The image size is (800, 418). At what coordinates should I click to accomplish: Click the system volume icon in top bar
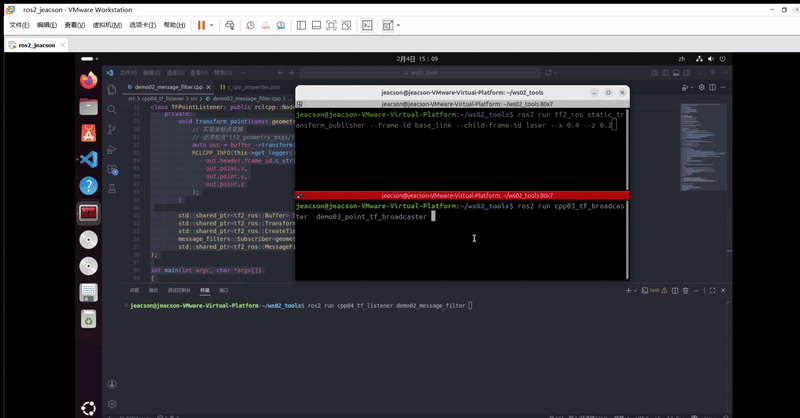(x=711, y=59)
